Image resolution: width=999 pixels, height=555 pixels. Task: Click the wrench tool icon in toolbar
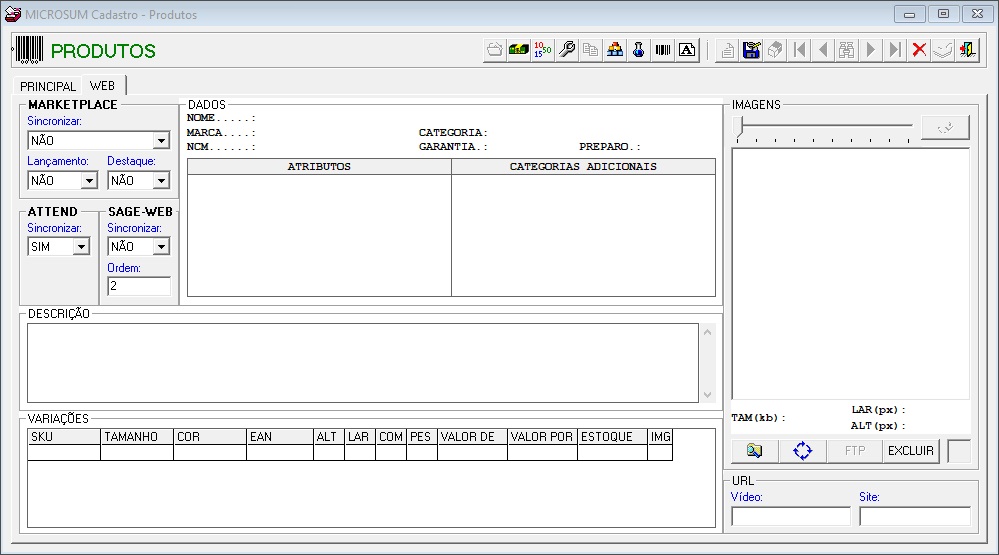pyautogui.click(x=567, y=50)
